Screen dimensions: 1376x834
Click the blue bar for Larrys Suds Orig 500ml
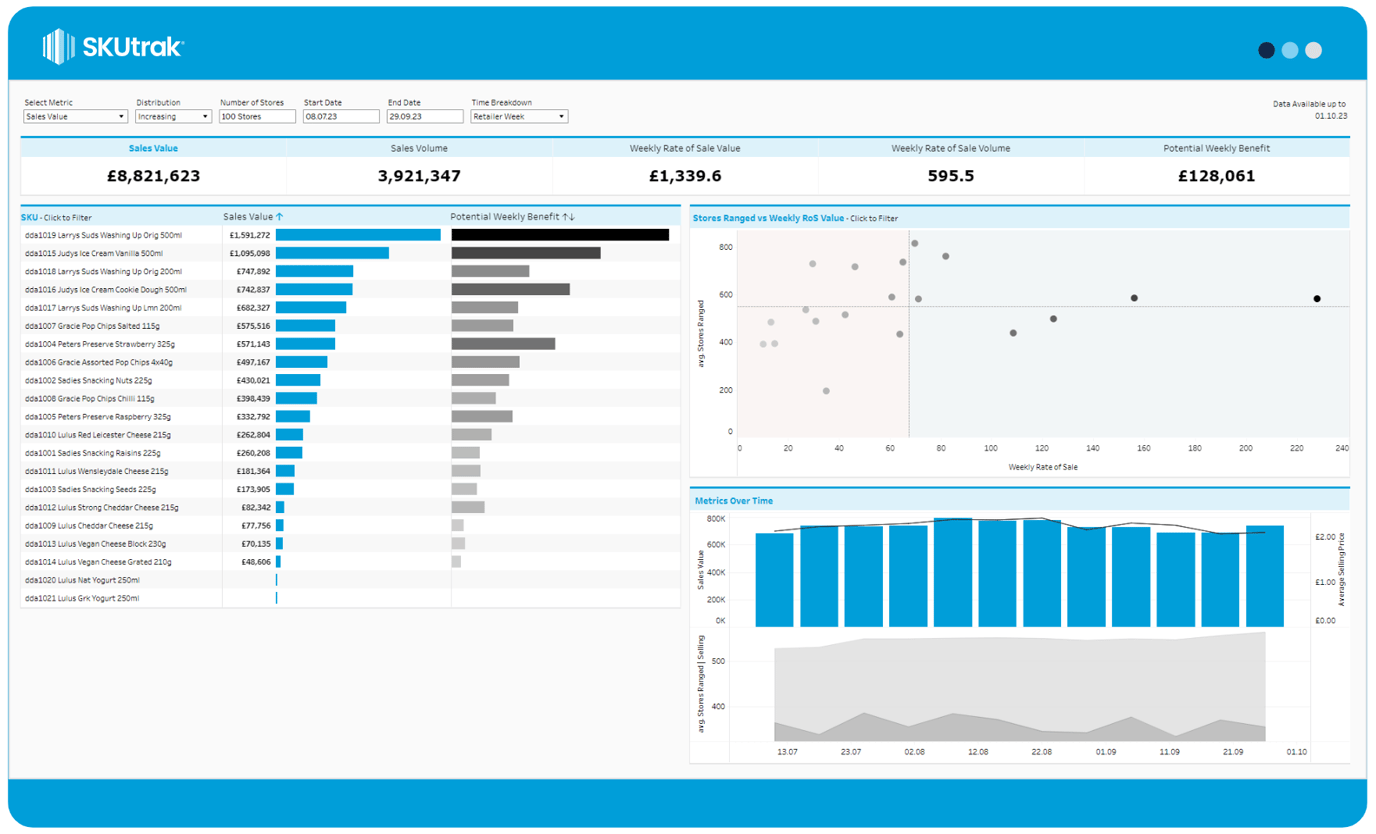(x=358, y=235)
